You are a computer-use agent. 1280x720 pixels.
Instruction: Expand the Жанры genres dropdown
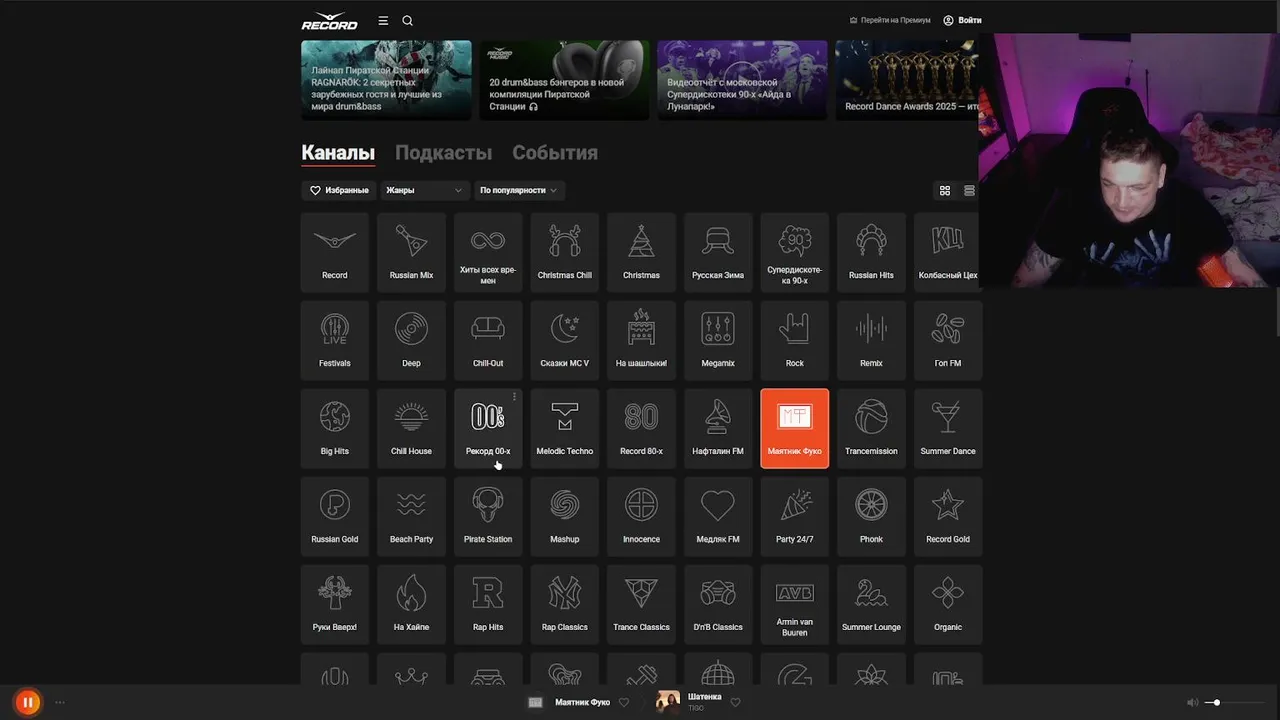(x=424, y=190)
